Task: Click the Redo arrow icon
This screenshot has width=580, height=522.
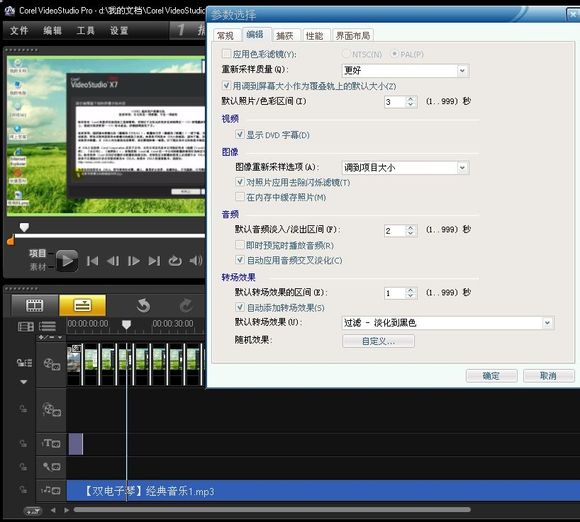Action: coord(186,306)
